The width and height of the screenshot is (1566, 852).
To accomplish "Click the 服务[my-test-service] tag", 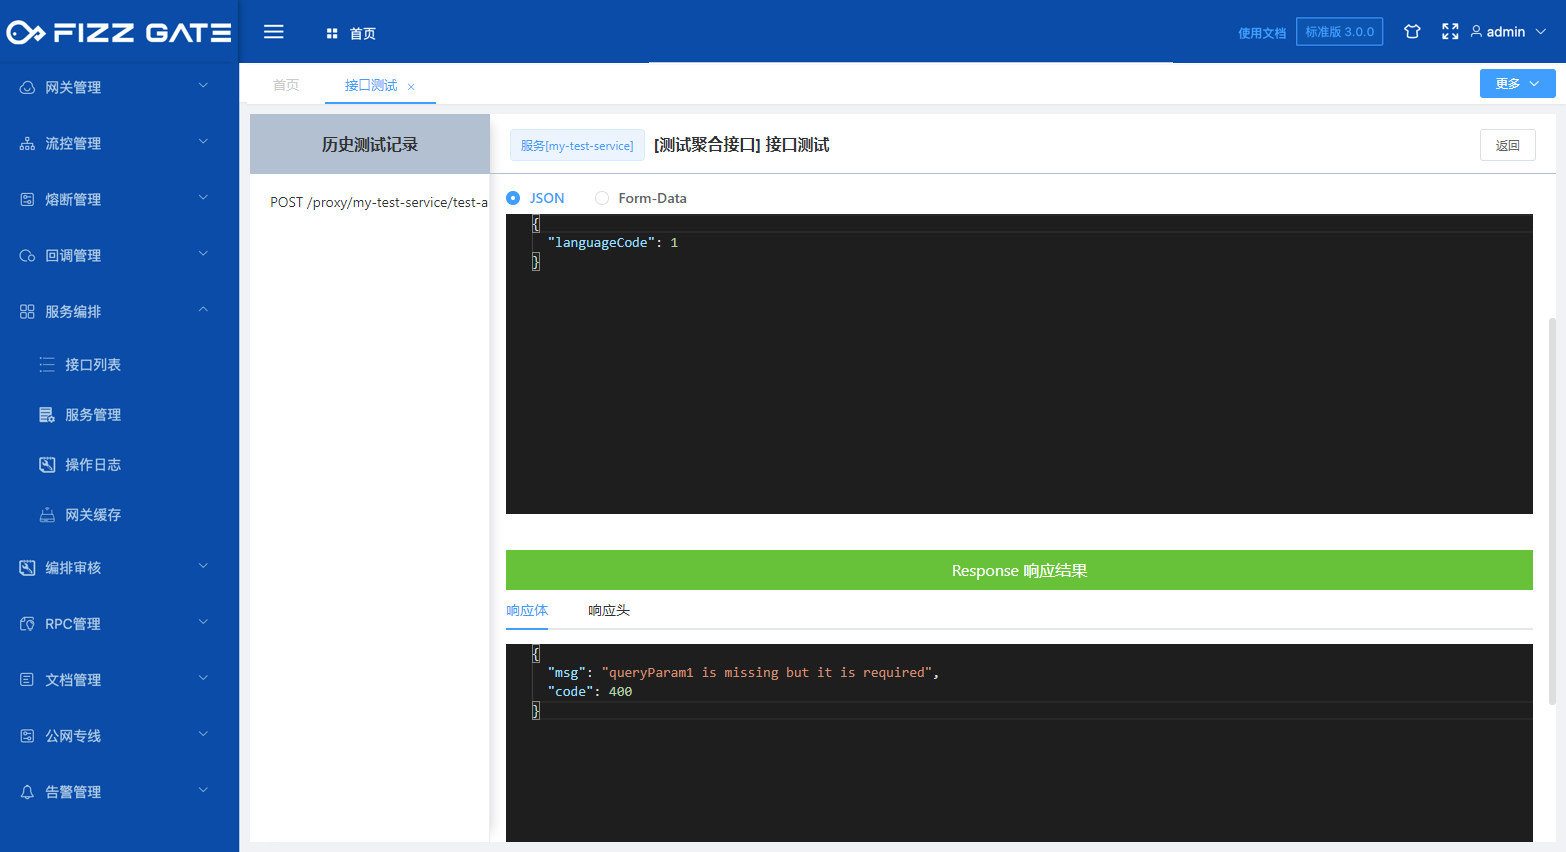I will click(577, 145).
